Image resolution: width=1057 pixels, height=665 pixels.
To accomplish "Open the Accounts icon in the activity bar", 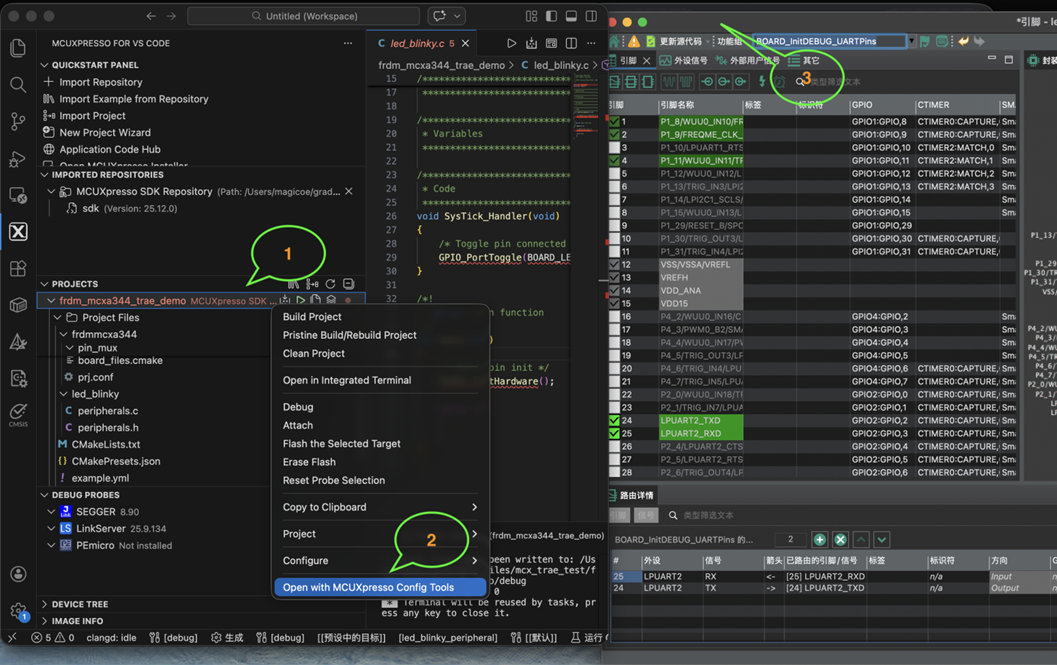I will [18, 574].
